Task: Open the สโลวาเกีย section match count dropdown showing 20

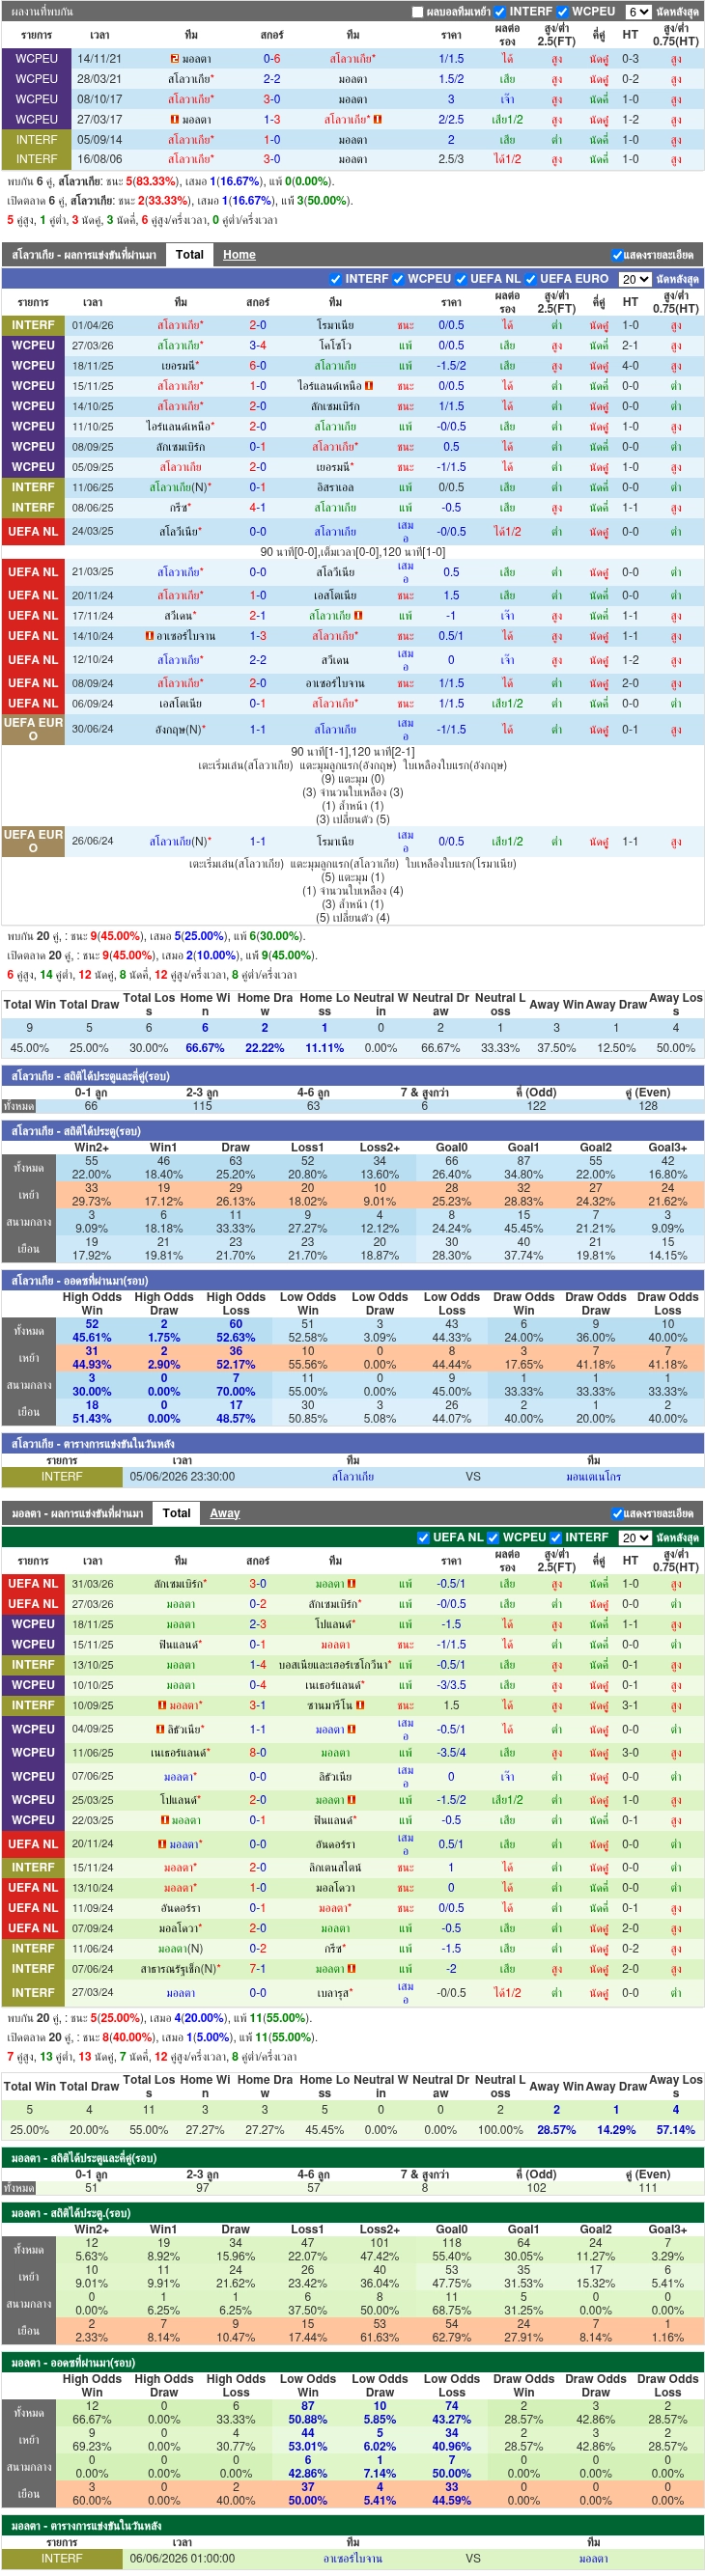Action: (635, 279)
